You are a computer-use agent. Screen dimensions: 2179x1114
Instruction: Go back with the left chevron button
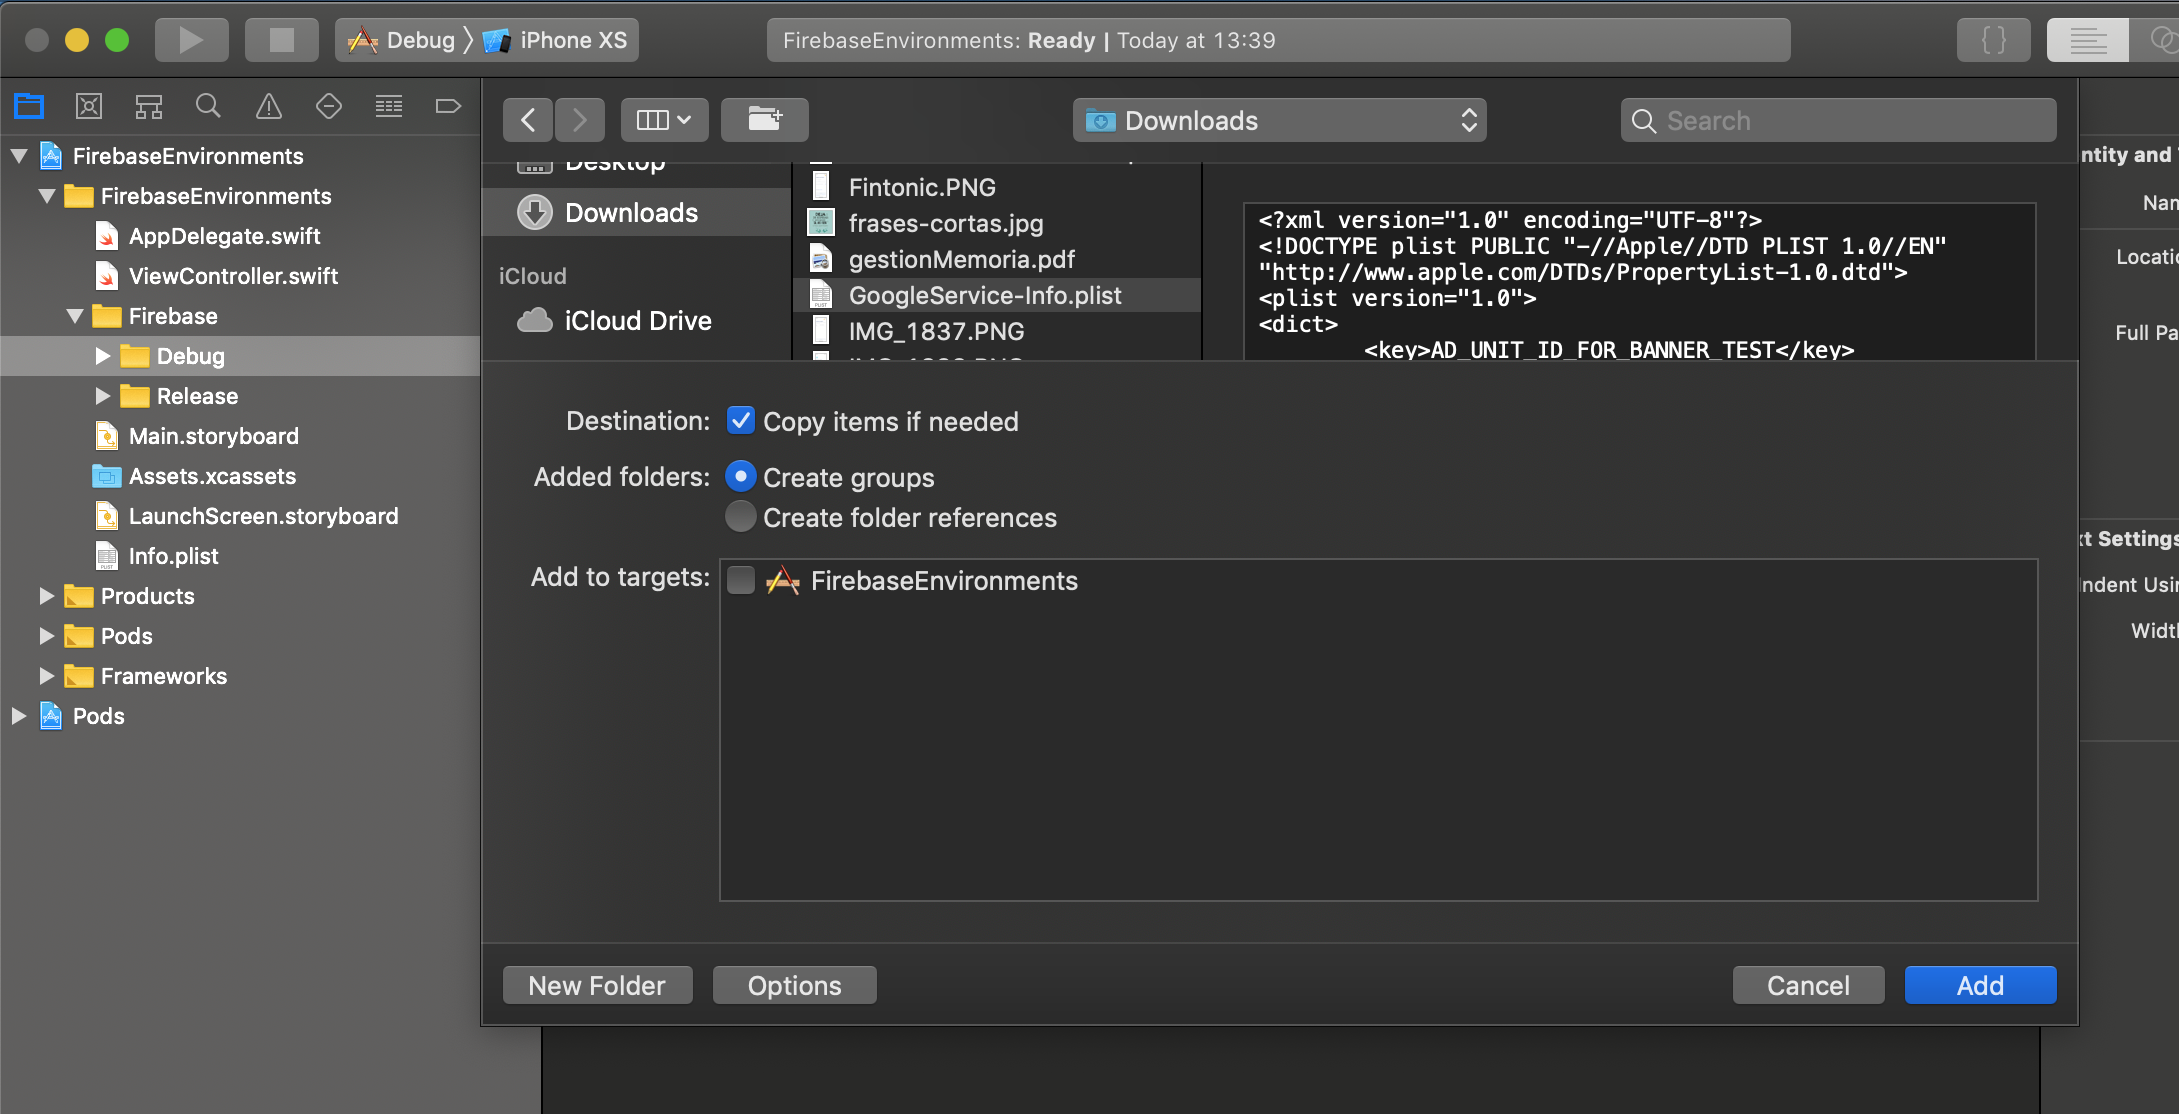pyautogui.click(x=528, y=120)
